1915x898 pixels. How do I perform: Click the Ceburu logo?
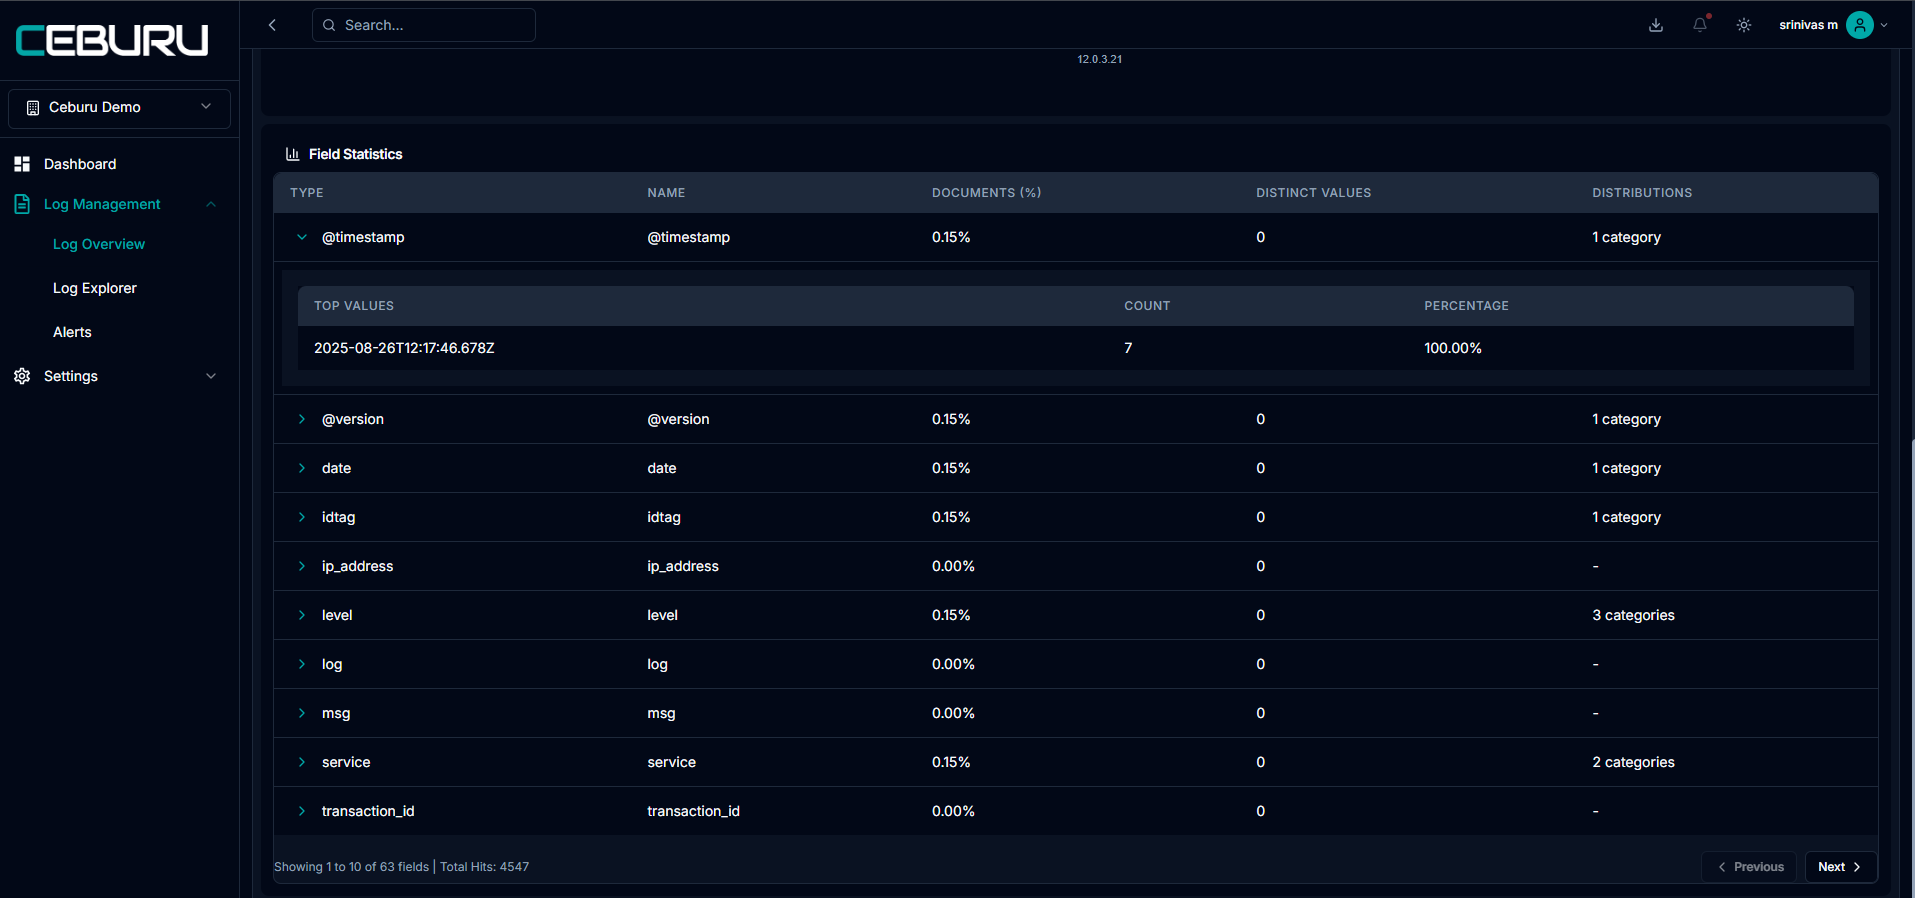coord(112,40)
